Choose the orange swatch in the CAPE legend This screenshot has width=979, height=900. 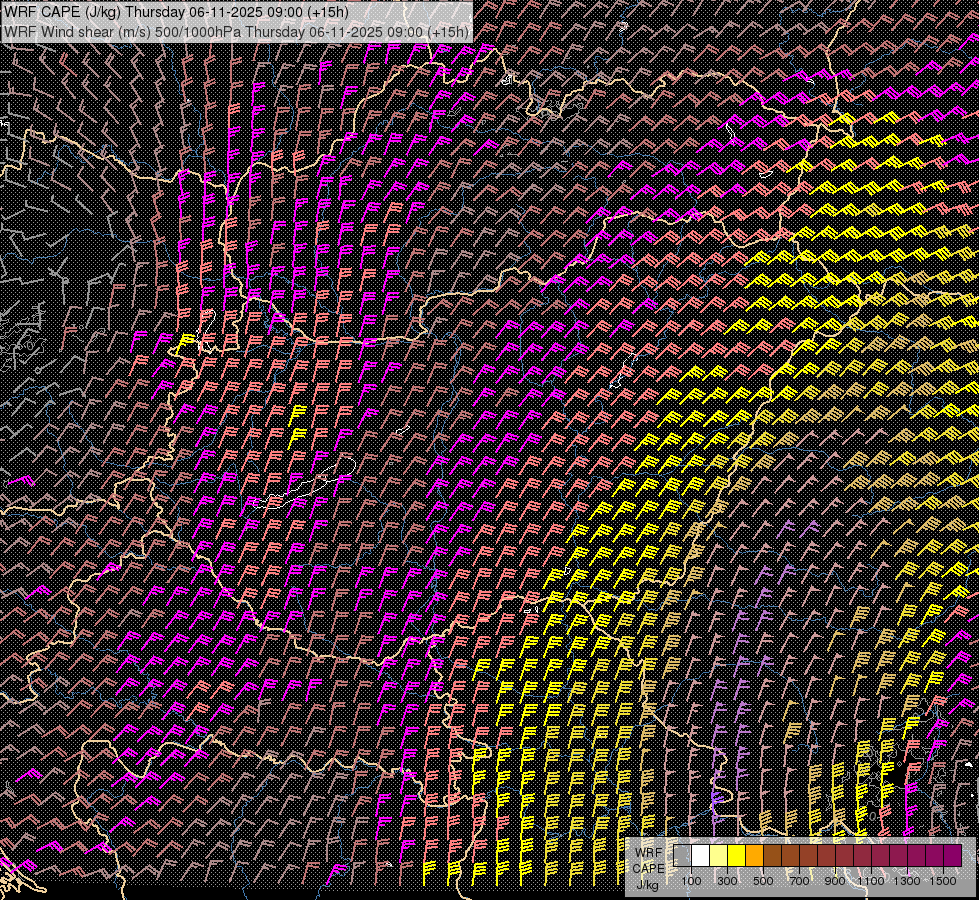tap(754, 855)
